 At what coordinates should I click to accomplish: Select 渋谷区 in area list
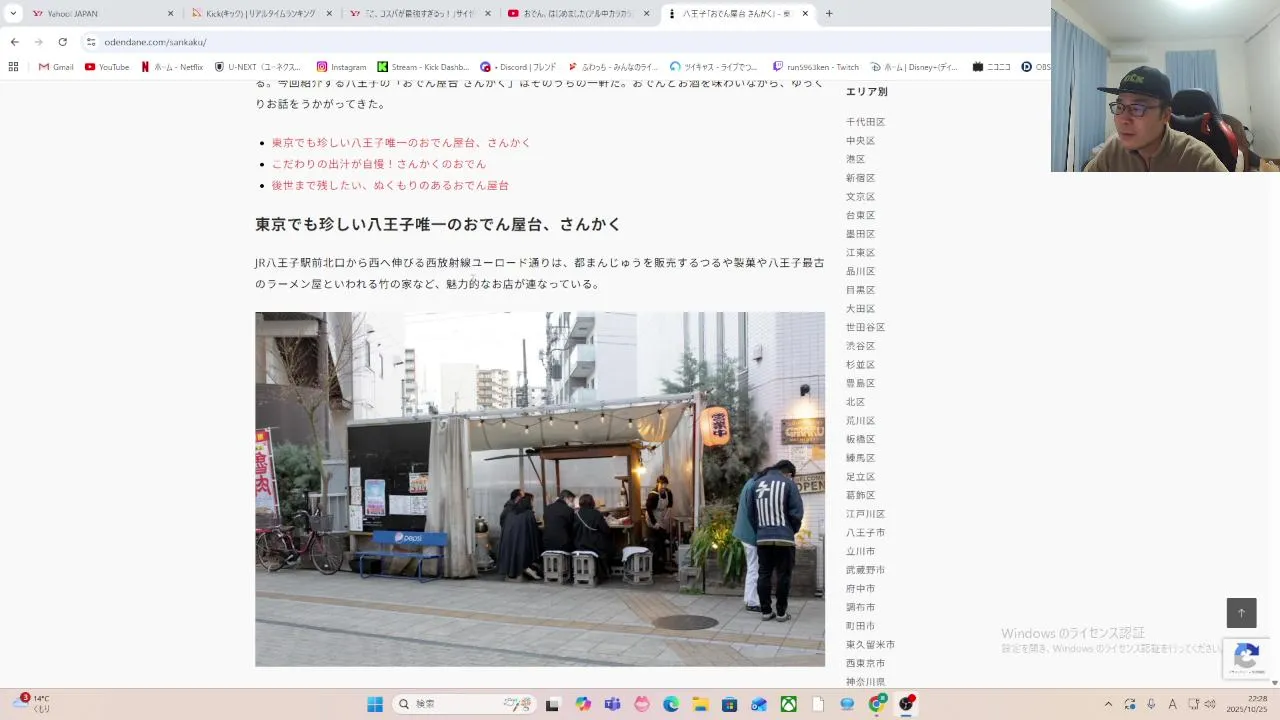click(860, 346)
